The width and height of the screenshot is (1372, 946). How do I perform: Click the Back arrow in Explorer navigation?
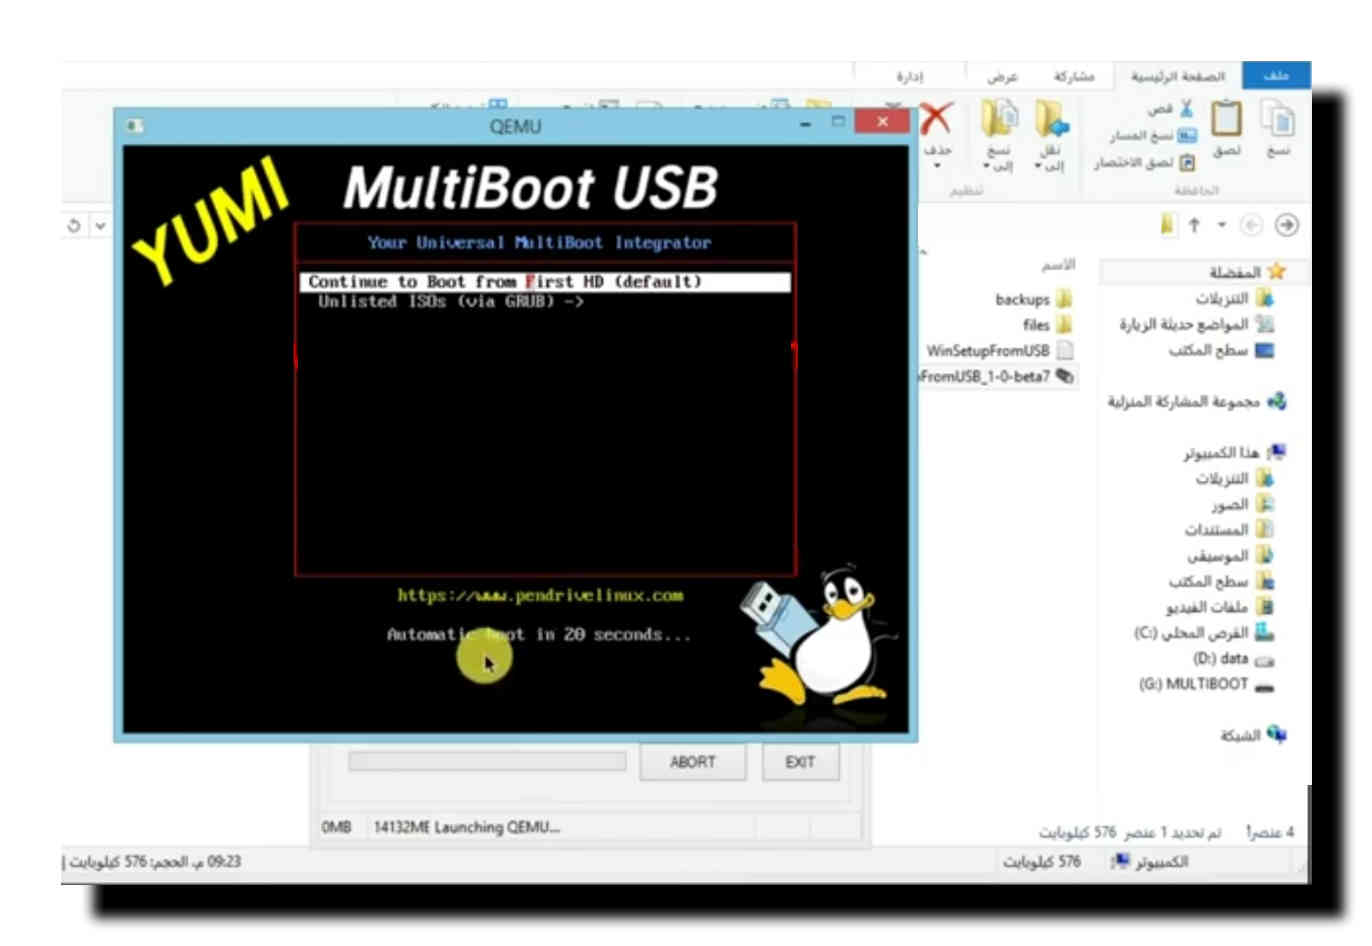click(1251, 225)
